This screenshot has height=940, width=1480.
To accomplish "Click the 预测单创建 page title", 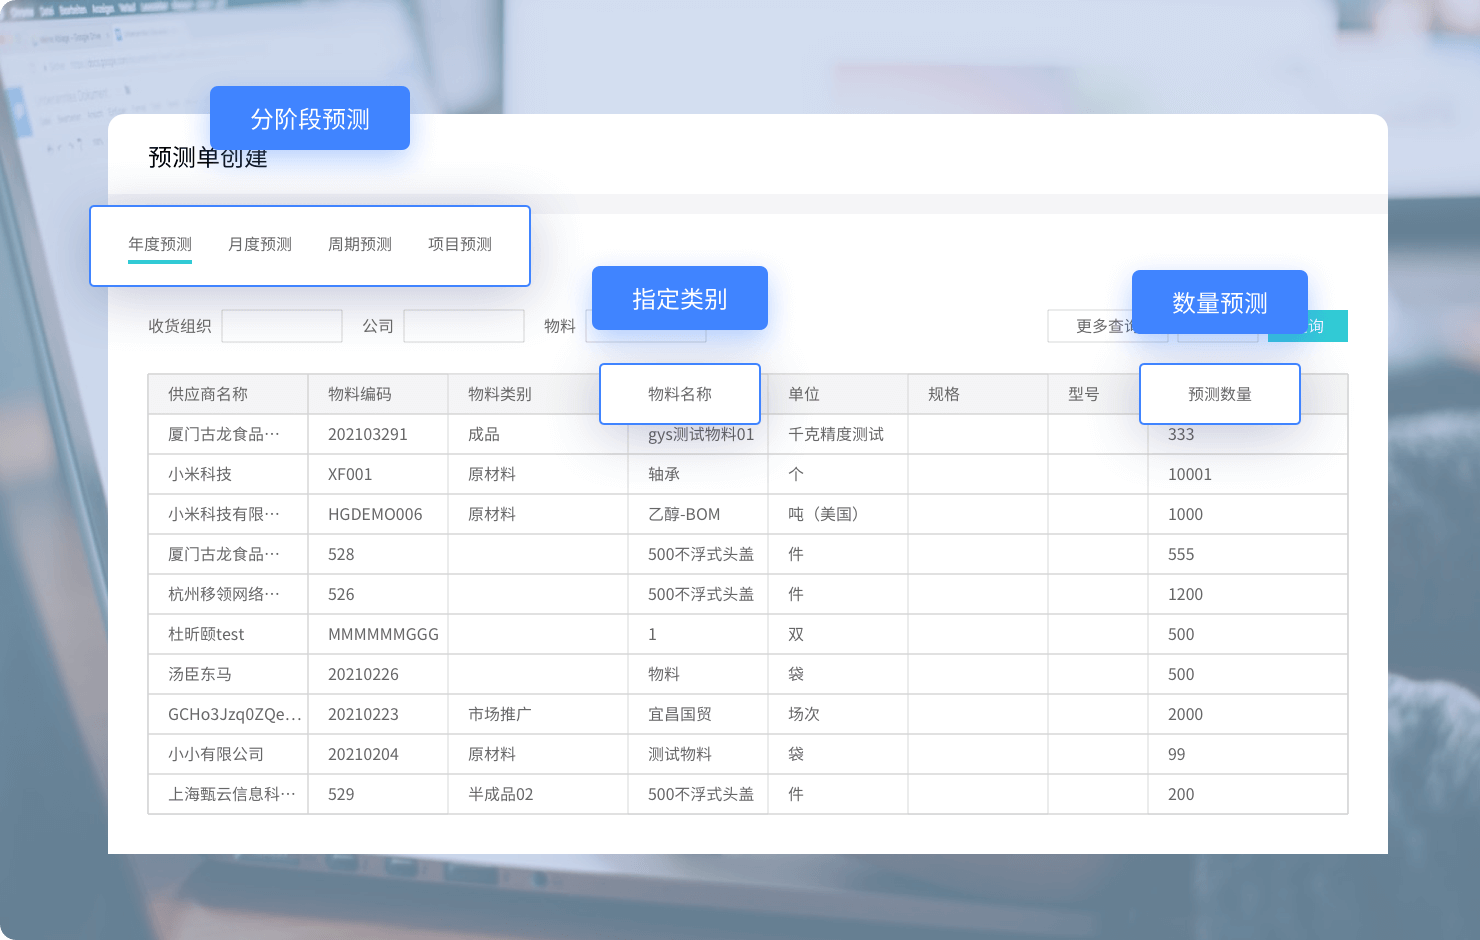I will [x=207, y=157].
